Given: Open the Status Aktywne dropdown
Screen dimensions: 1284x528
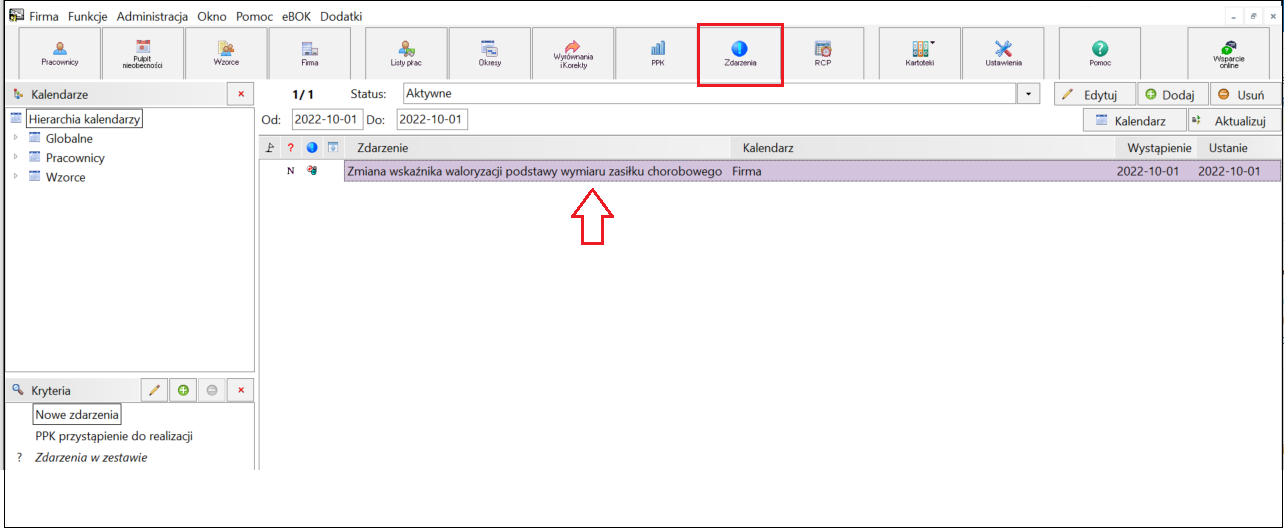Looking at the screenshot, I should coord(1029,93).
